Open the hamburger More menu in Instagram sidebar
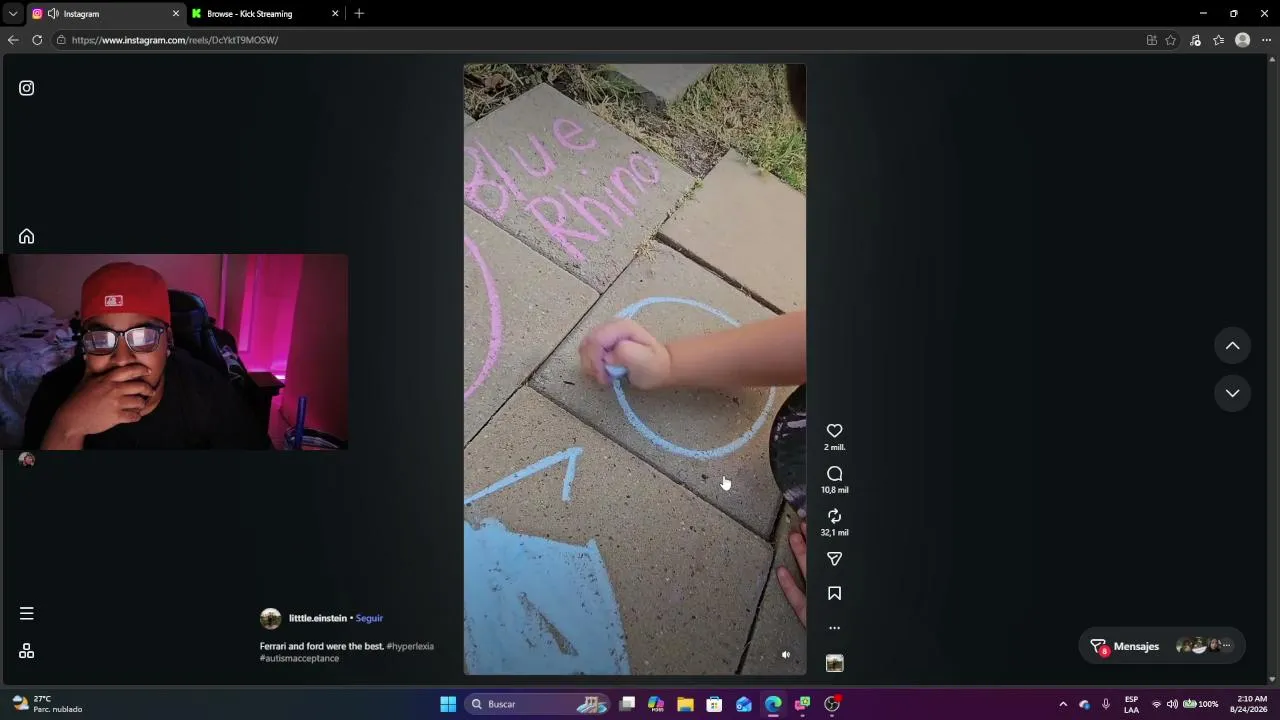 coord(27,613)
